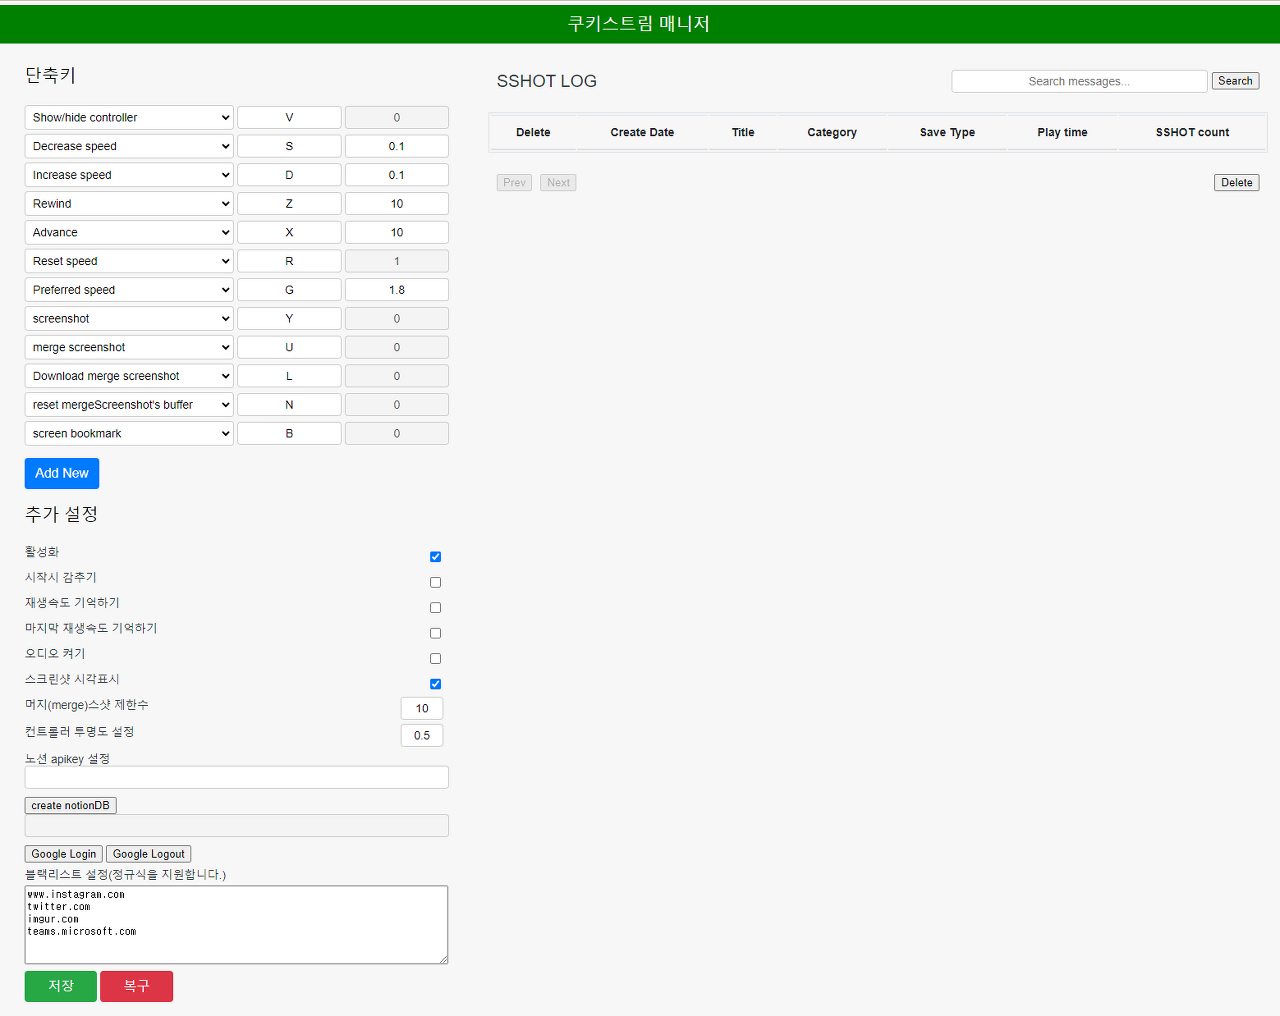Open the reset mergeScreenshot's buffer dropdown

[129, 405]
